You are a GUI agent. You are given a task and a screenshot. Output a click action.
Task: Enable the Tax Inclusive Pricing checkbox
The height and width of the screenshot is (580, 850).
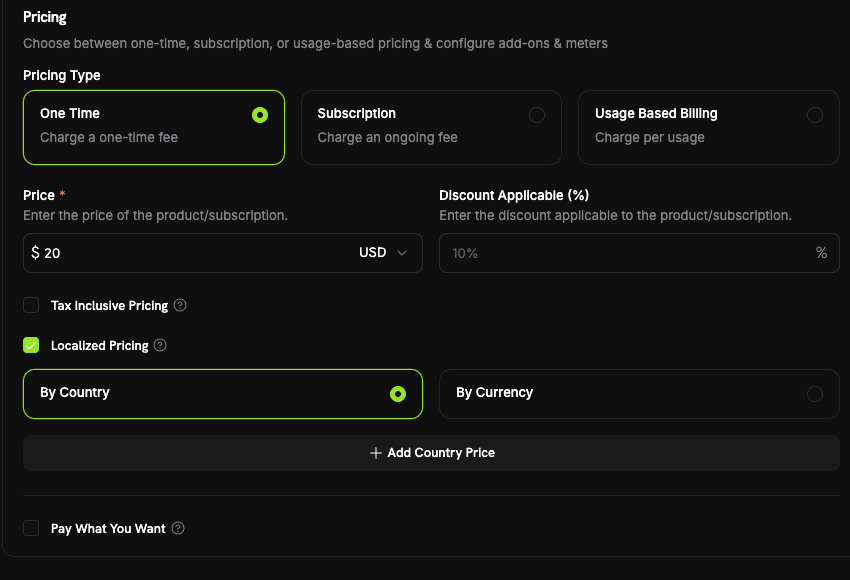click(x=31, y=305)
